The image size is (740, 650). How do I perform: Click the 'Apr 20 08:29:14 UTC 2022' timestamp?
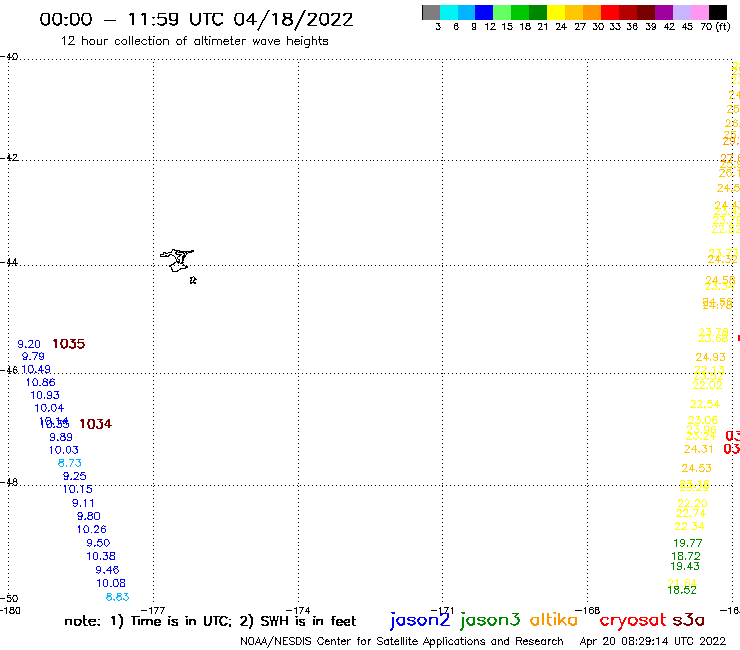point(652,641)
